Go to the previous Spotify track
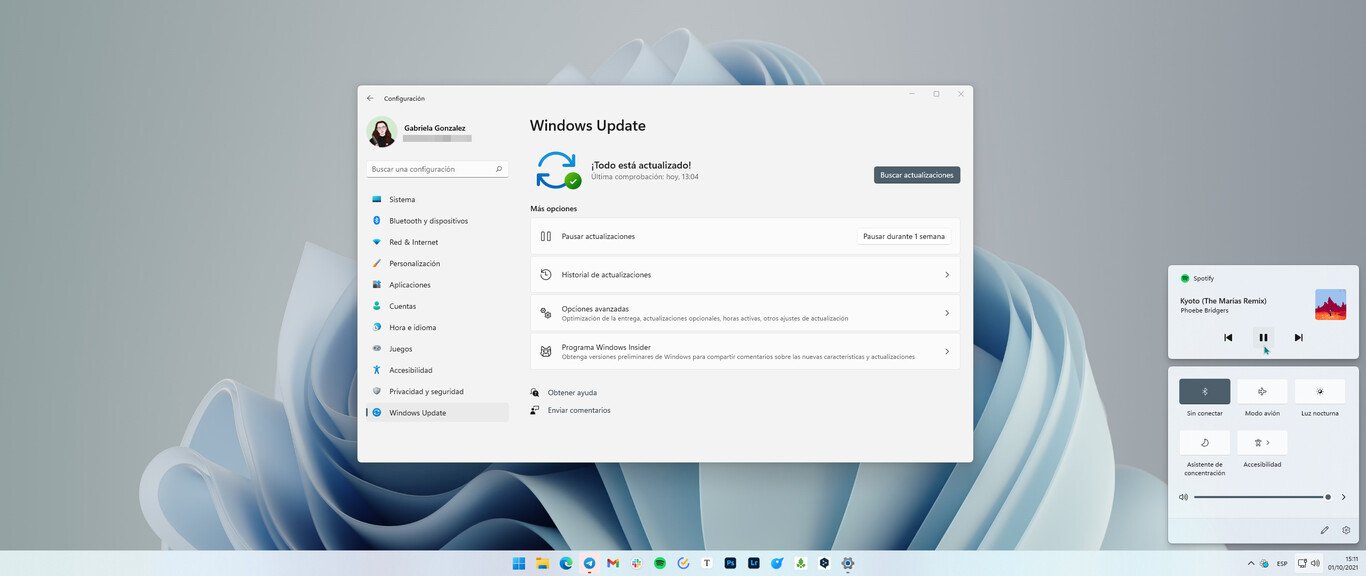 point(1228,338)
